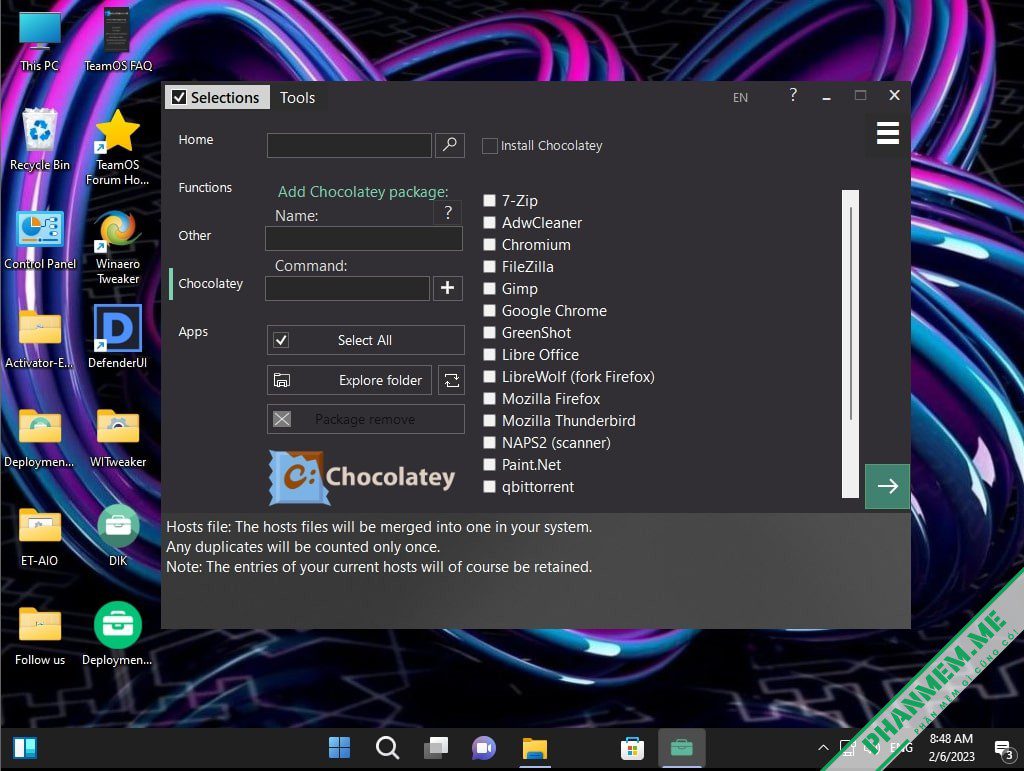Open the Widgets icon in the taskbar
The image size is (1024, 771).
click(x=25, y=747)
